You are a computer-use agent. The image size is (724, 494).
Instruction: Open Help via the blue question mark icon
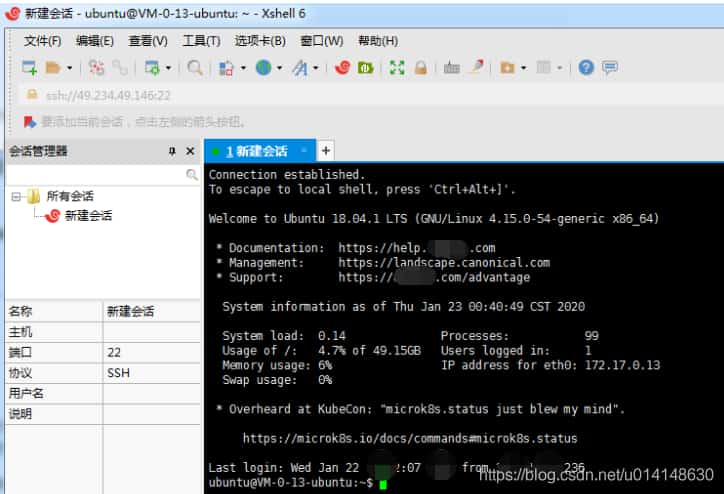586,68
